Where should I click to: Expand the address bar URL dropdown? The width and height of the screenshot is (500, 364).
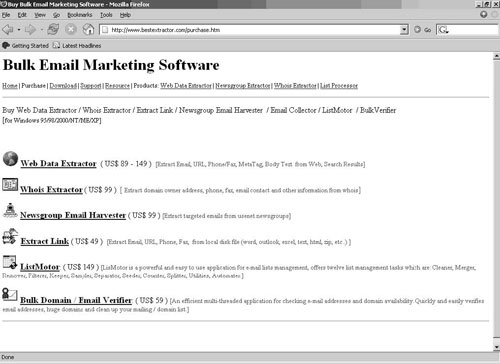(x=404, y=30)
